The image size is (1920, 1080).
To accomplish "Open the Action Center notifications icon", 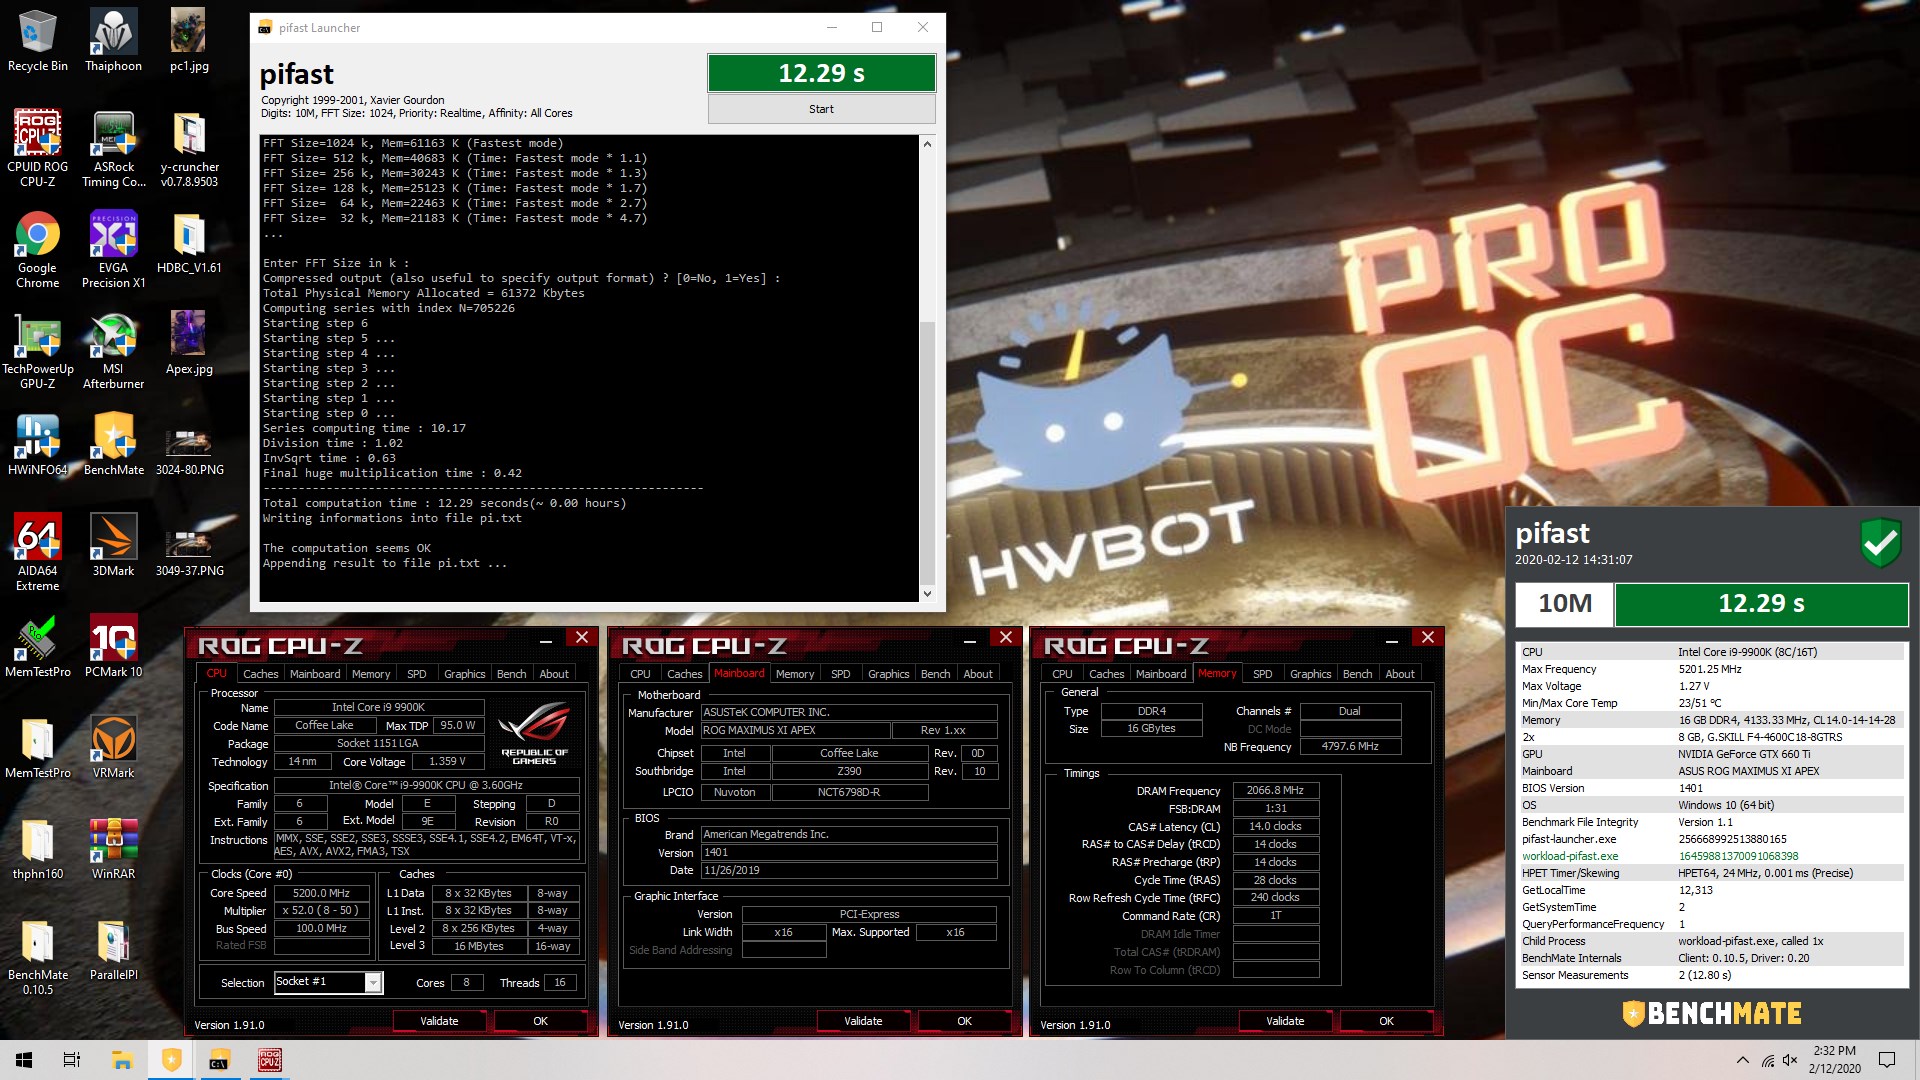I will point(1887,1060).
